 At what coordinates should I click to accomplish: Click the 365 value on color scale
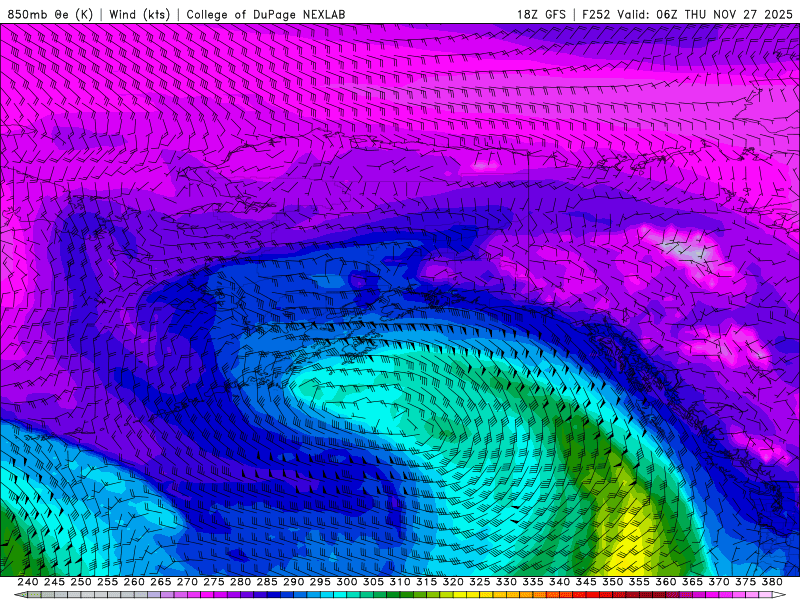coord(692,582)
